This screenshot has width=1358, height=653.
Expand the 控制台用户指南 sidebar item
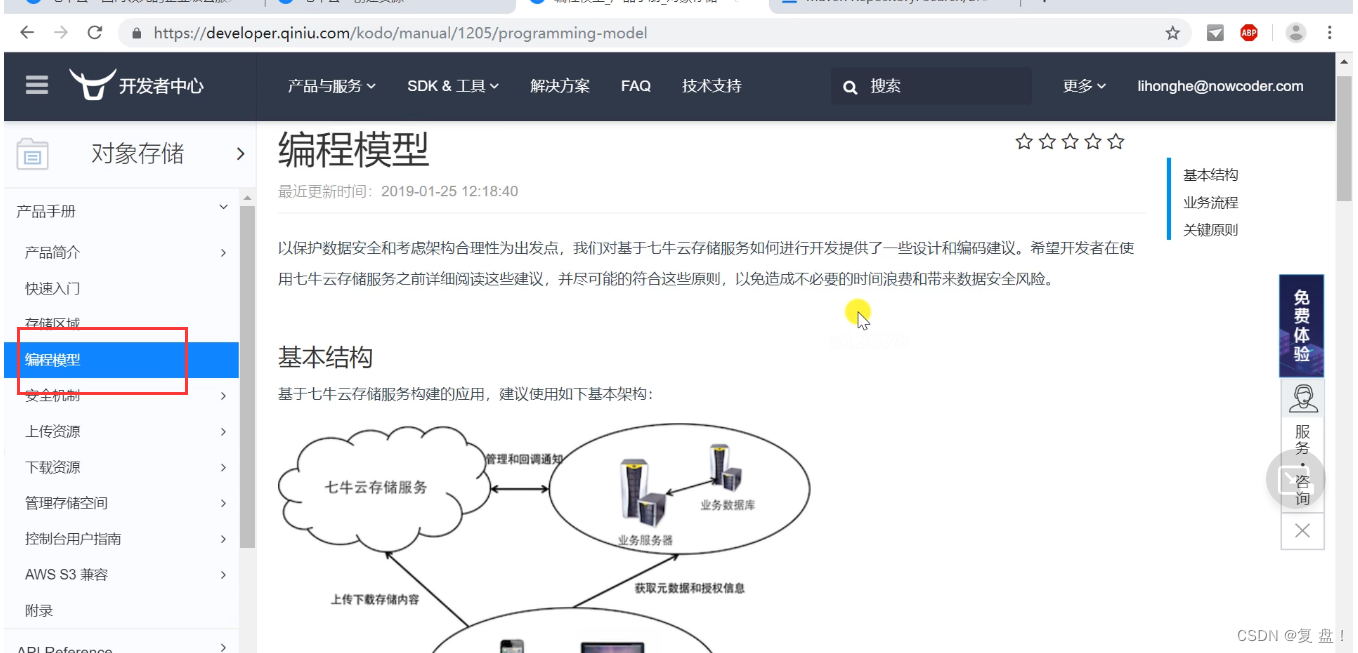(x=223, y=539)
